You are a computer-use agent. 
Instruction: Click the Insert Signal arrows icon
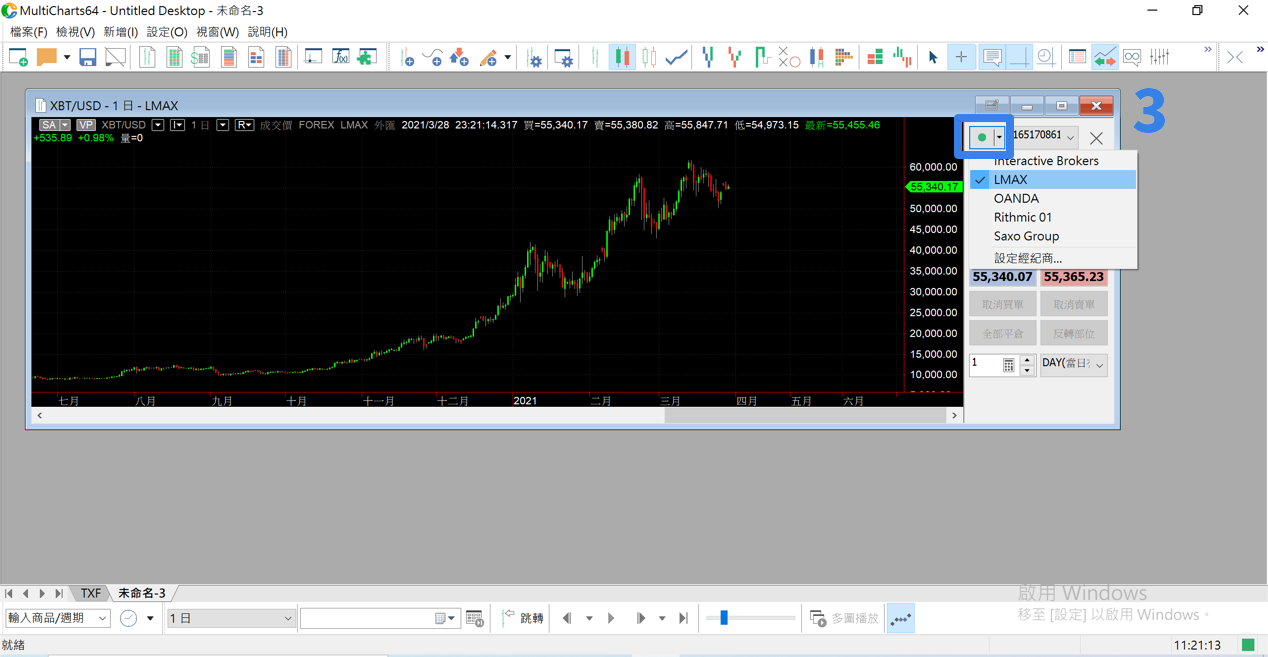(x=460, y=58)
